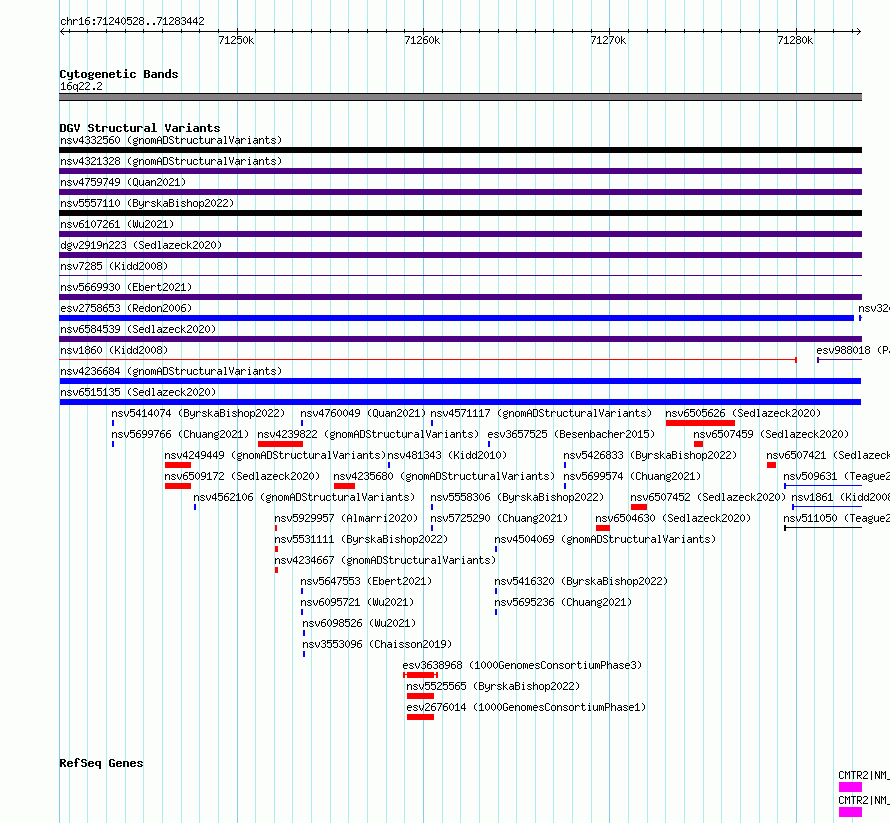Click the esv3638968 red variant bar
This screenshot has height=823, width=890.
[421, 675]
